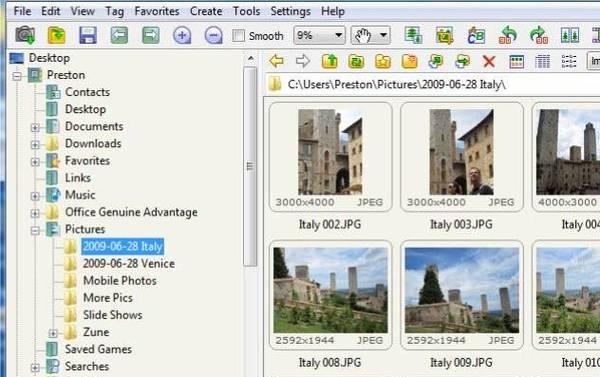The image size is (600, 377).
Task: Select the Slide Shows folder
Action: click(x=112, y=315)
